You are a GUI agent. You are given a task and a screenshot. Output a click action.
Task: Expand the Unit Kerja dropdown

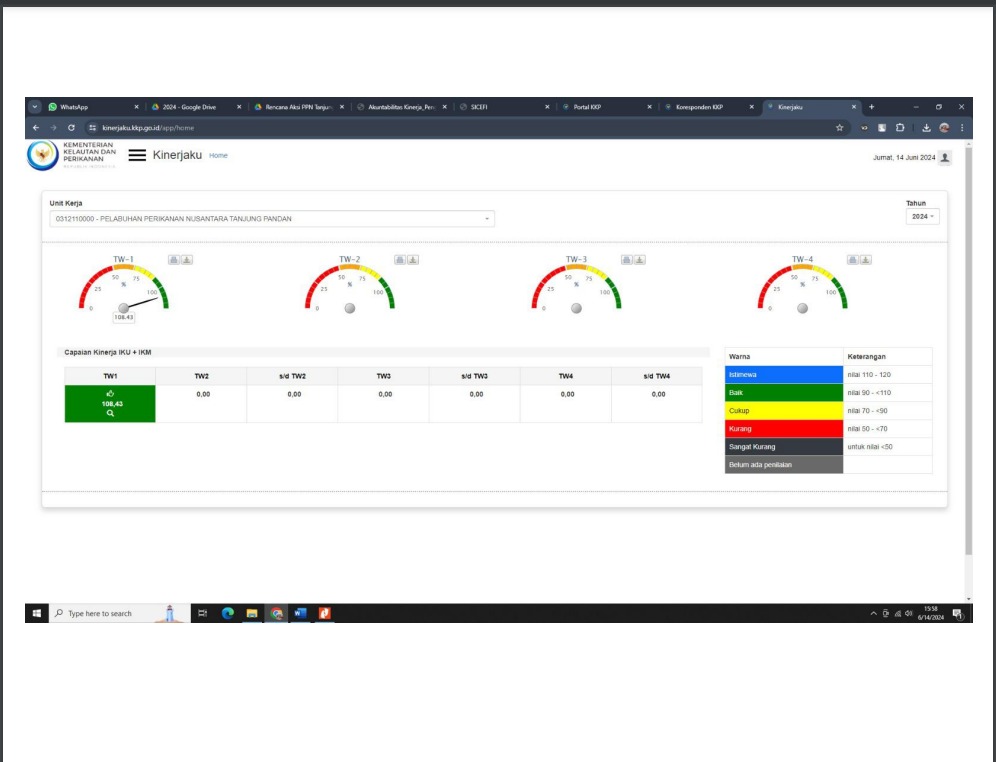(x=272, y=218)
